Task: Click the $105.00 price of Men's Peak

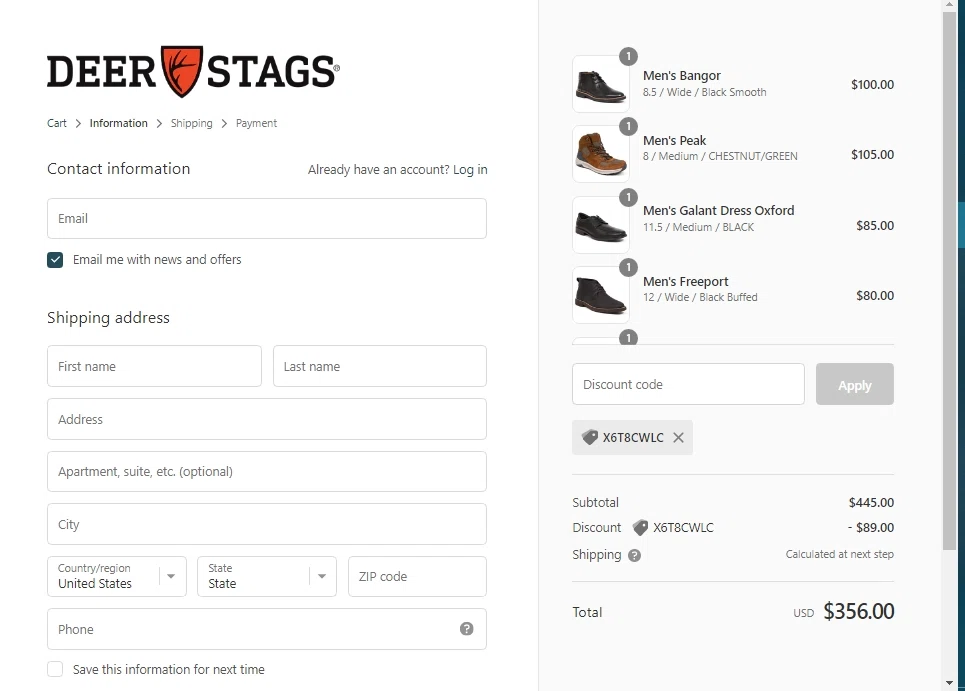Action: pos(873,155)
